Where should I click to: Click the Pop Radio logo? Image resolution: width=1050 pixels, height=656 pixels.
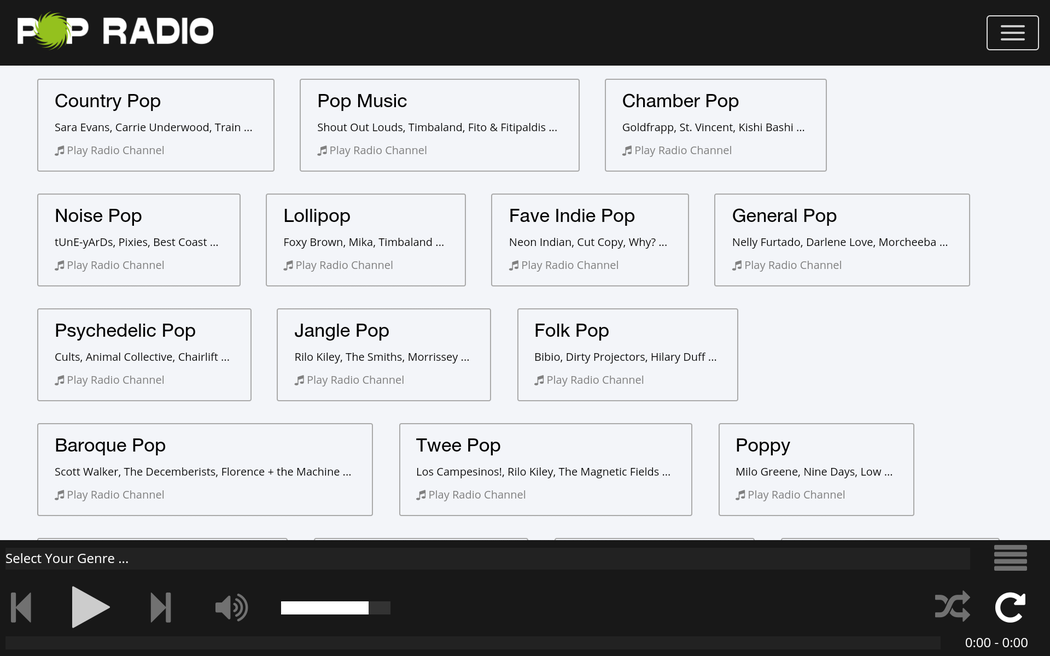pos(115,31)
